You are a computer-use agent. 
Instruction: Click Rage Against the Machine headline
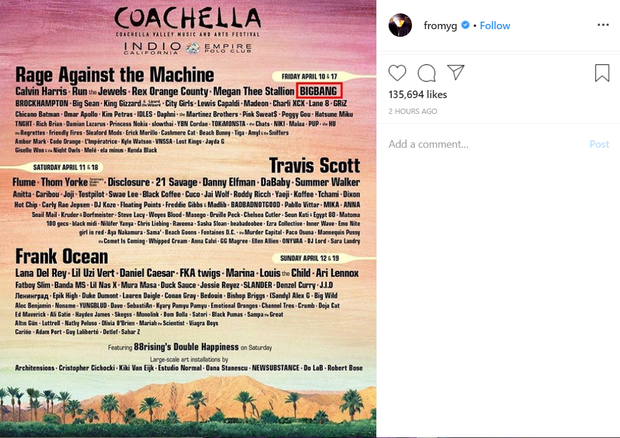coord(115,75)
